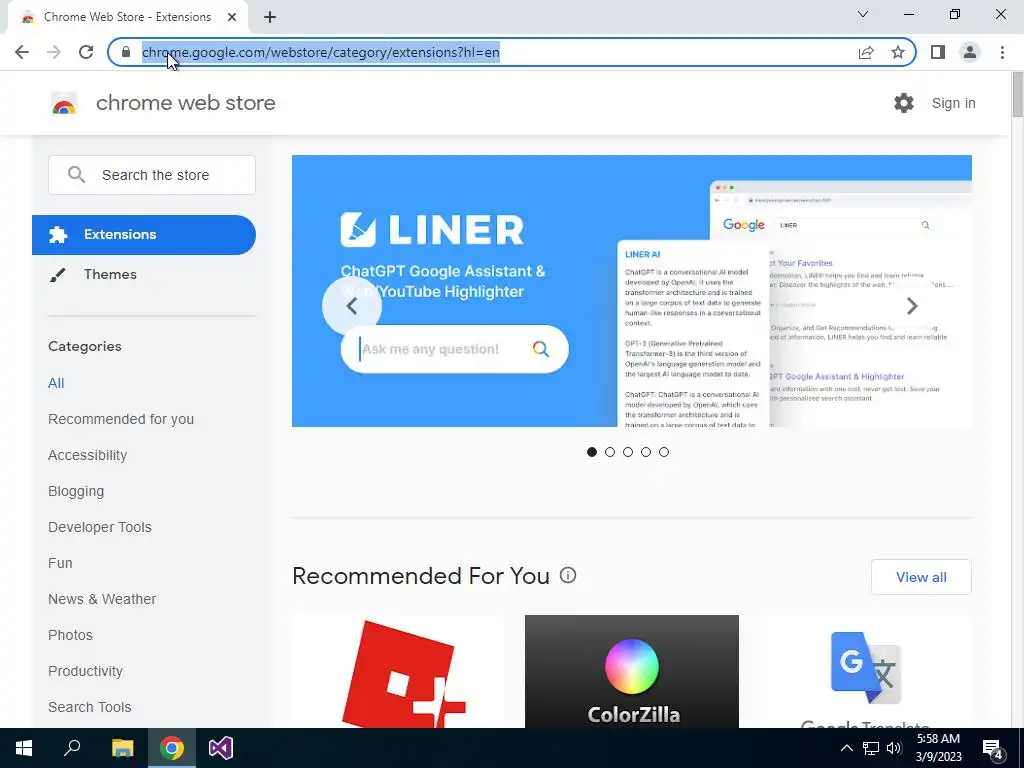Image resolution: width=1024 pixels, height=768 pixels.
Task: Show info about Recommended For You
Action: 568,575
